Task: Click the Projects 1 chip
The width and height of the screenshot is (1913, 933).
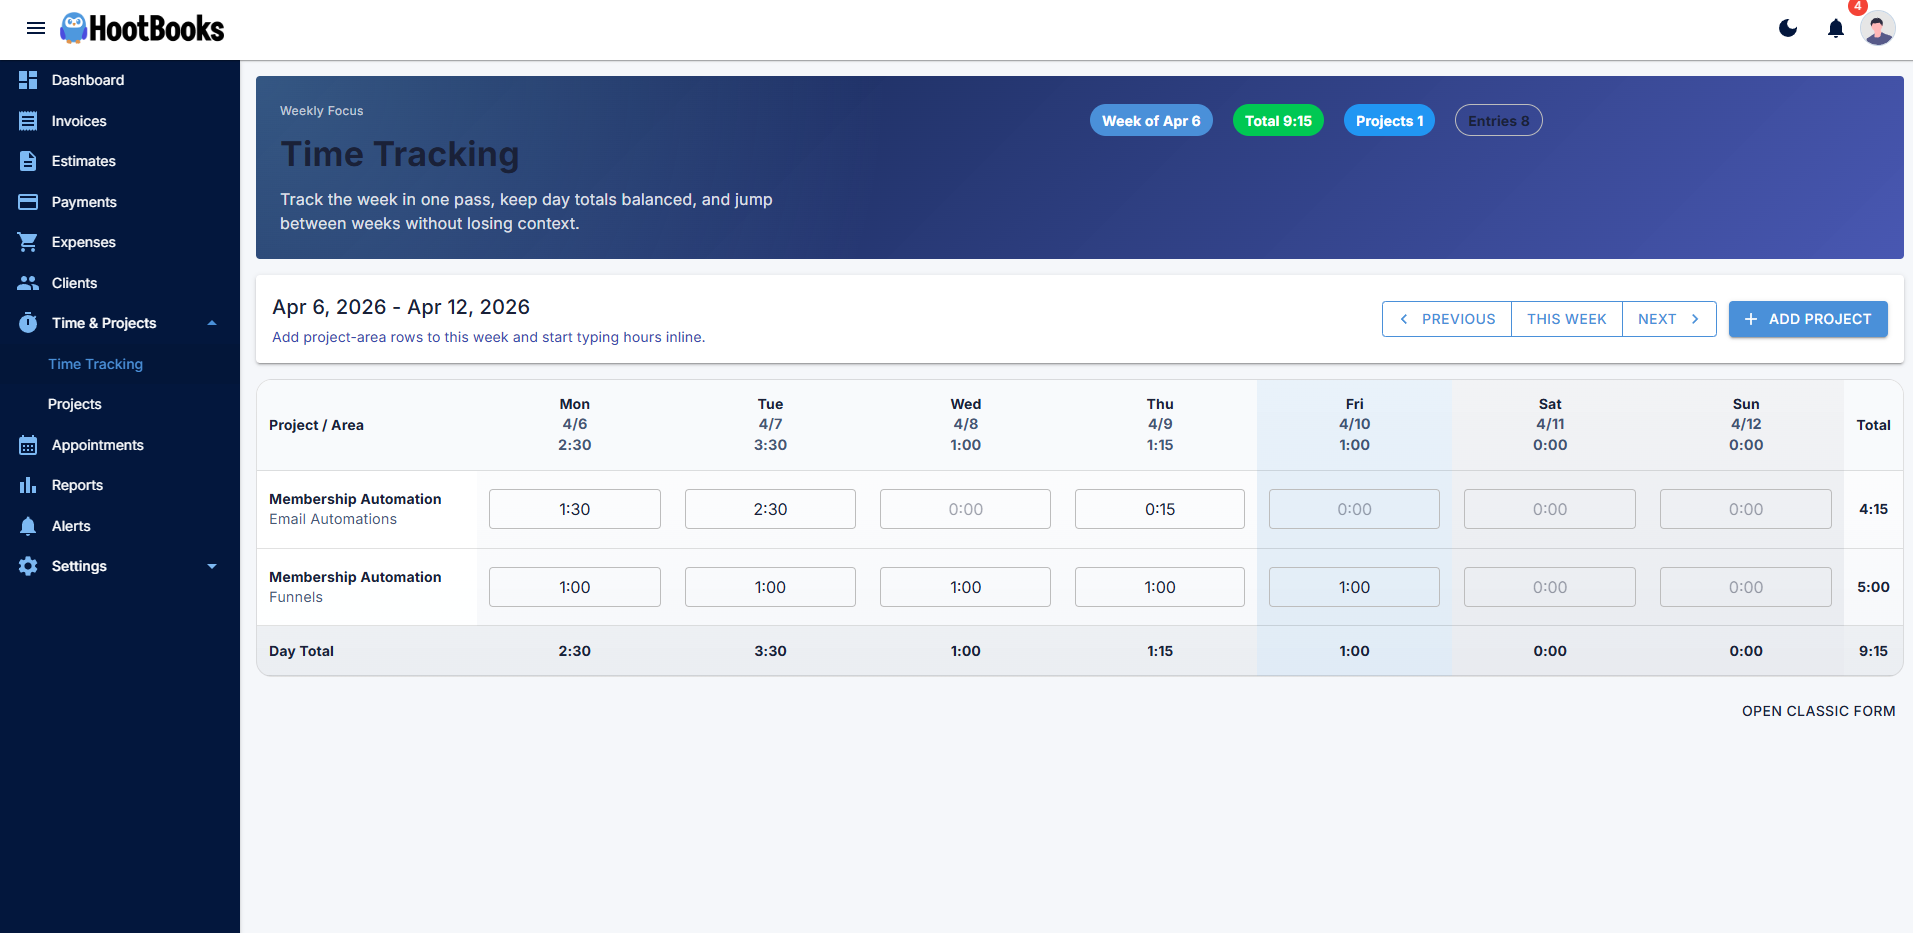Action: tap(1389, 120)
